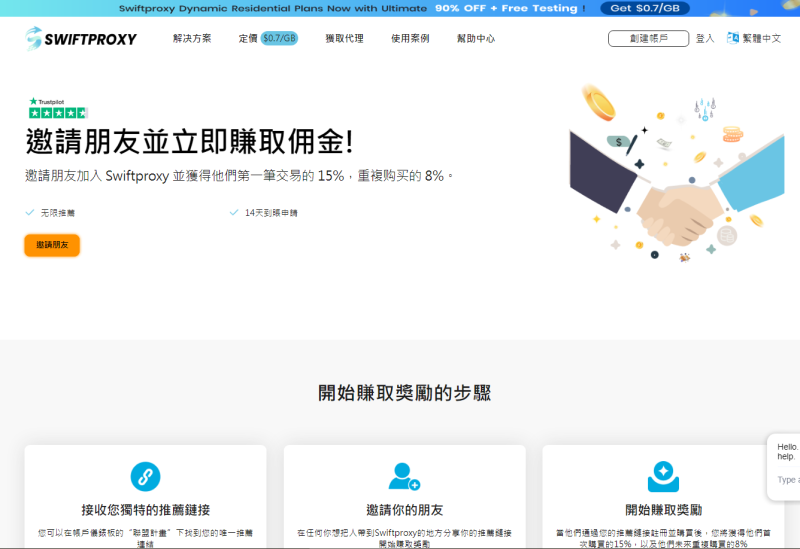This screenshot has height=549, width=800.
Task: Click the reward inbox star icon
Action: [663, 477]
